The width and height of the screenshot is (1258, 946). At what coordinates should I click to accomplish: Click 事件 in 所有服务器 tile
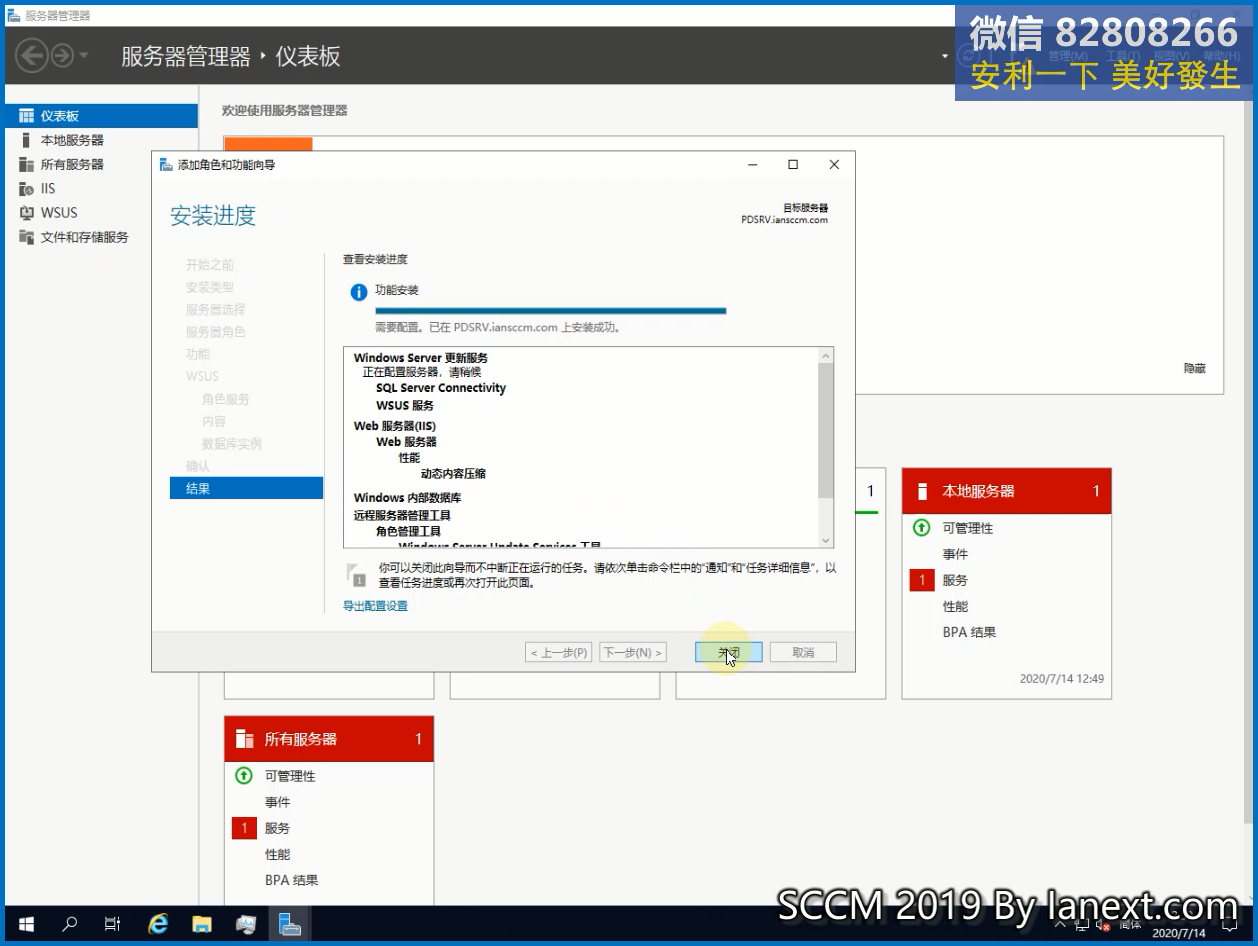[x=277, y=802]
